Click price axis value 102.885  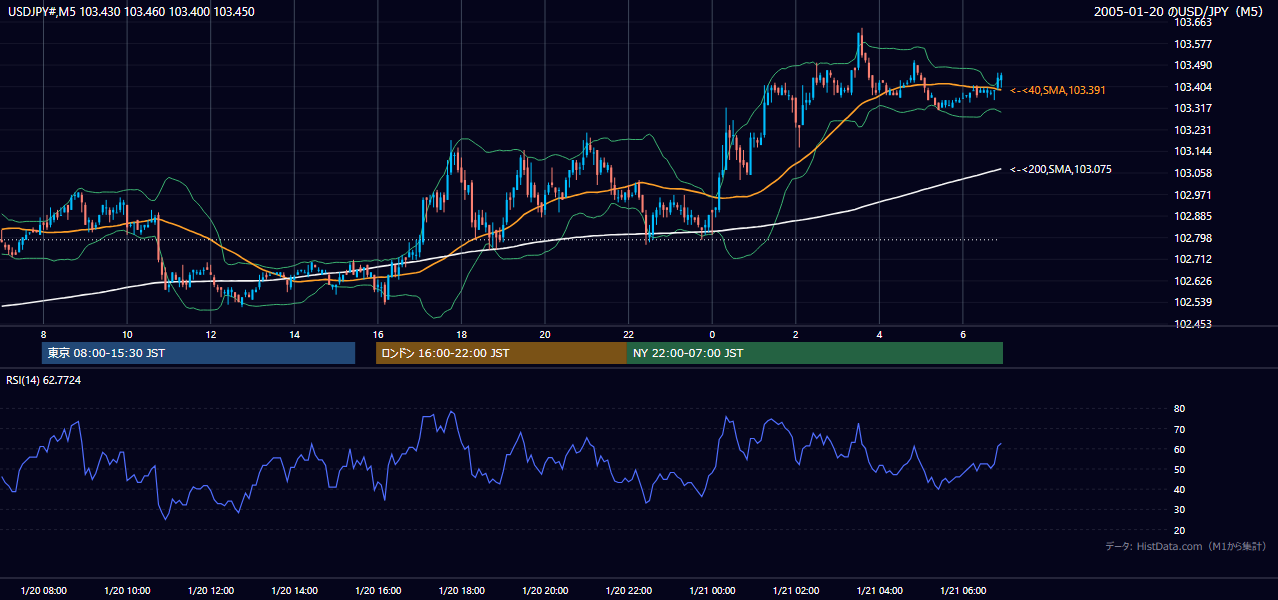click(x=1193, y=216)
